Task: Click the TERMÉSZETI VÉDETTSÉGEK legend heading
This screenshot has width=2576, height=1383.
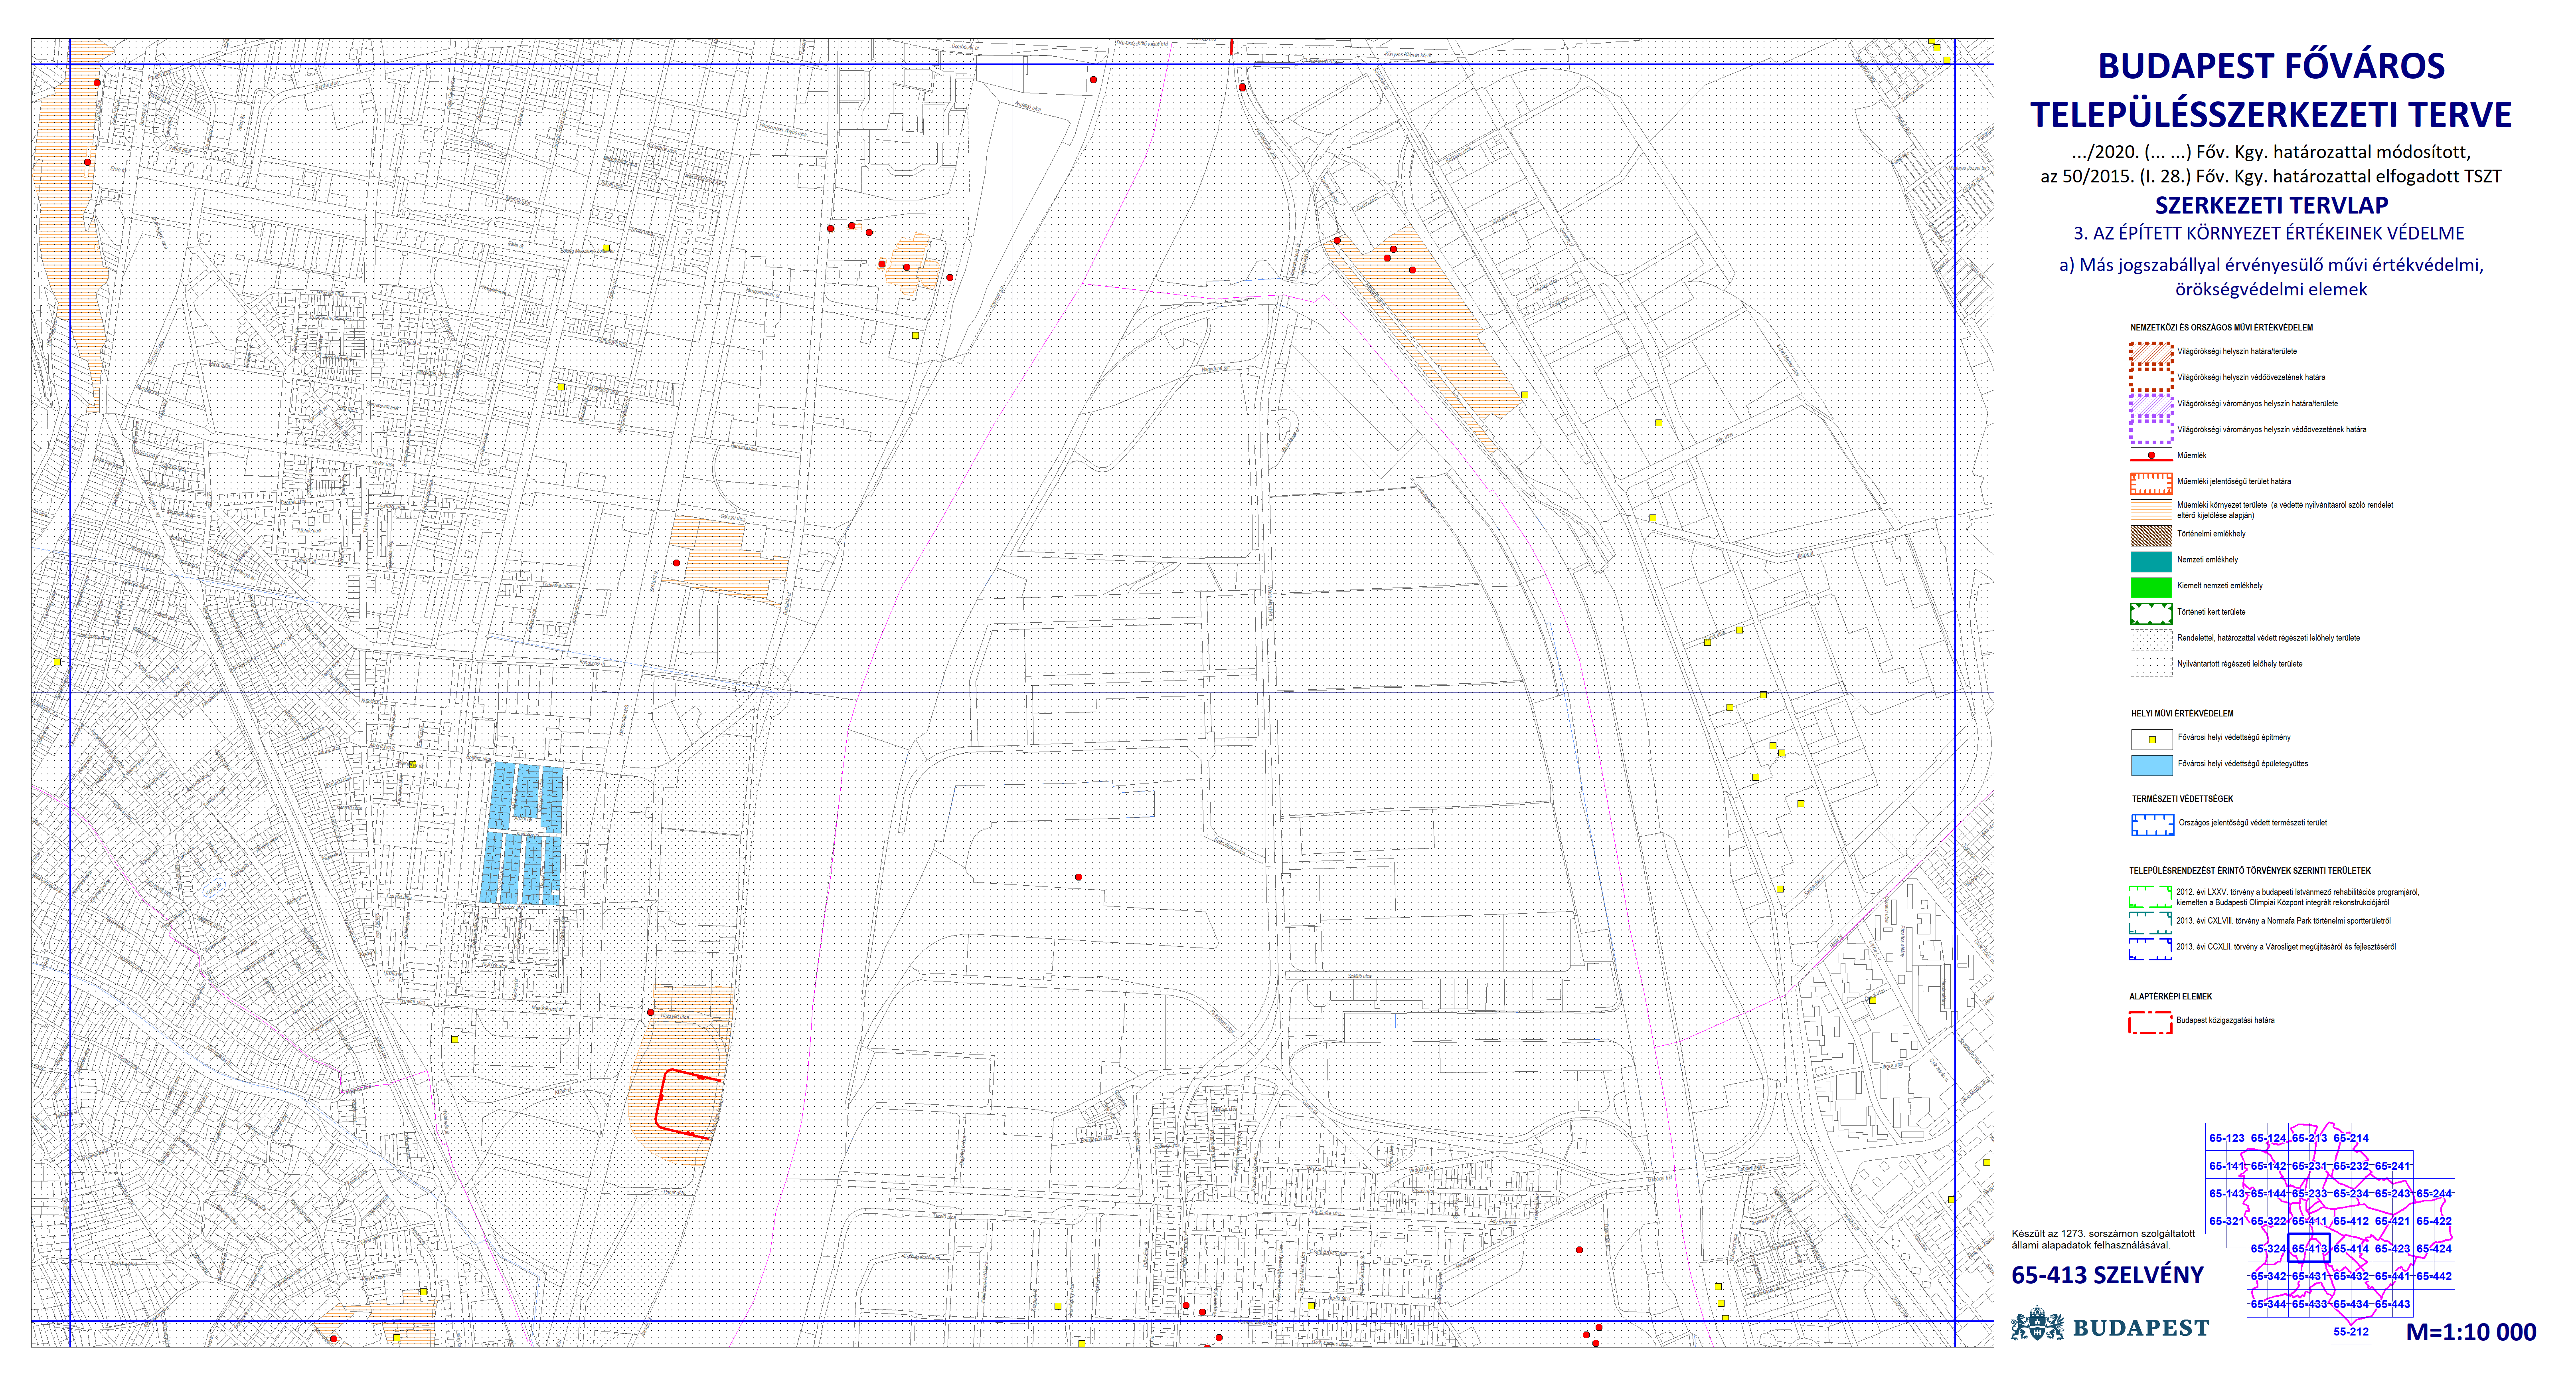Action: tap(2182, 799)
